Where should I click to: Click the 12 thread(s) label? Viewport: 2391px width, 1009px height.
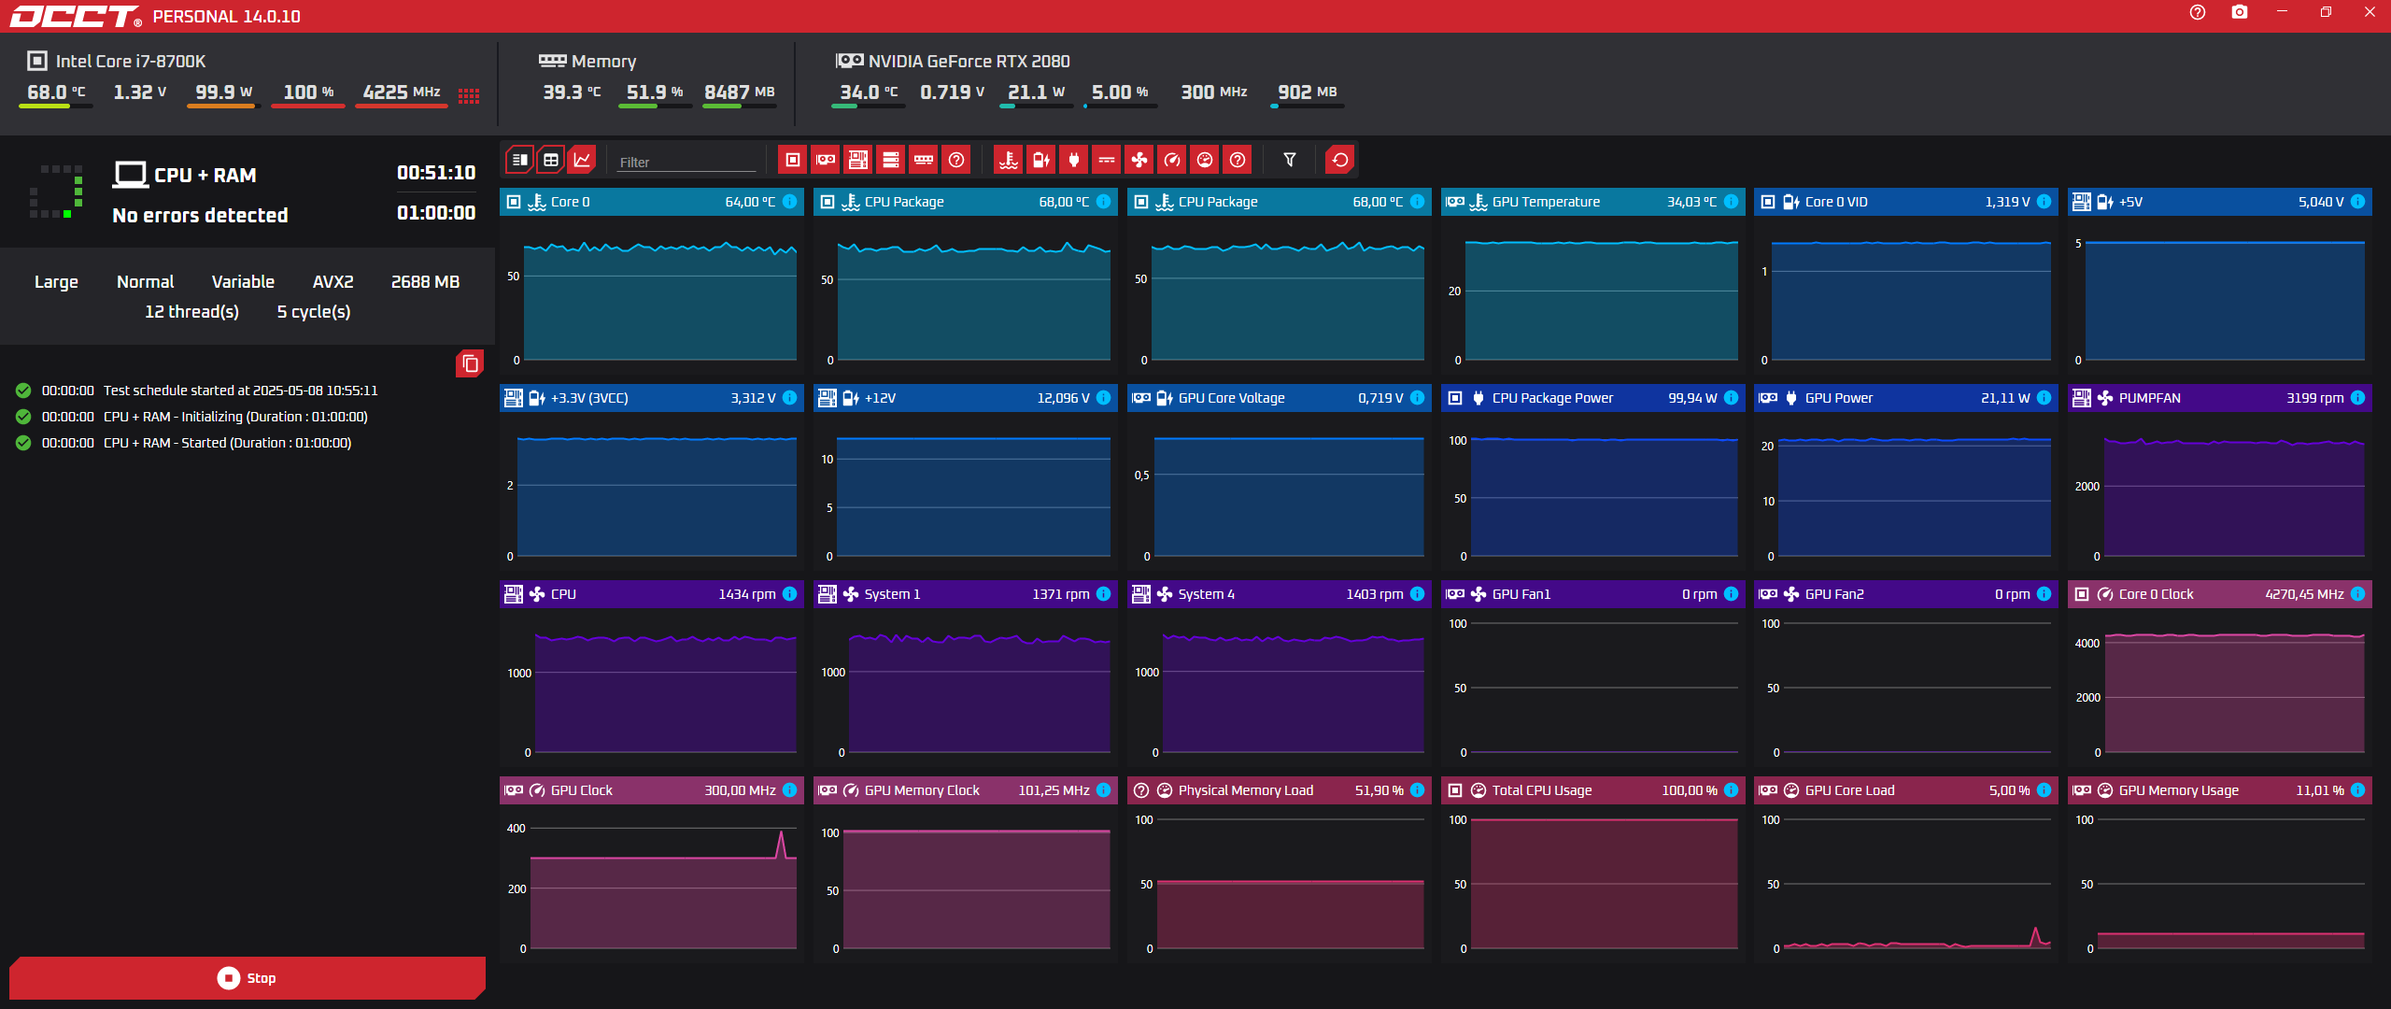[x=192, y=312]
